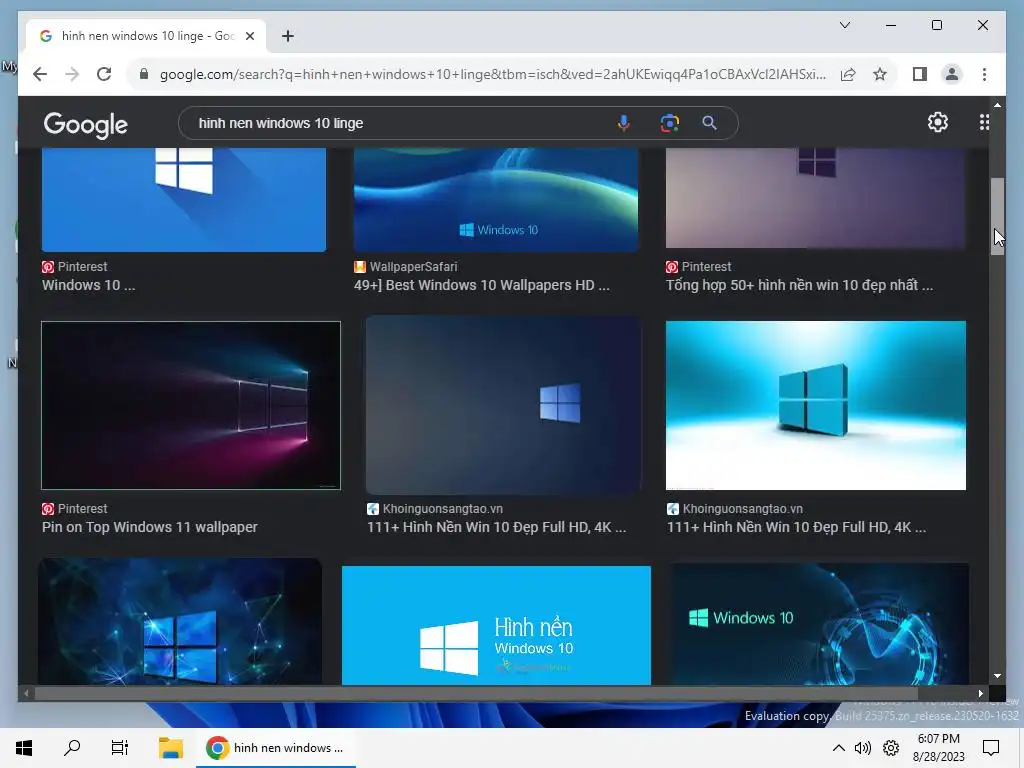Open the 111+ Hình Nền Win 10 link under the cyan 3D logo
The height and width of the screenshot is (768, 1024).
point(796,527)
